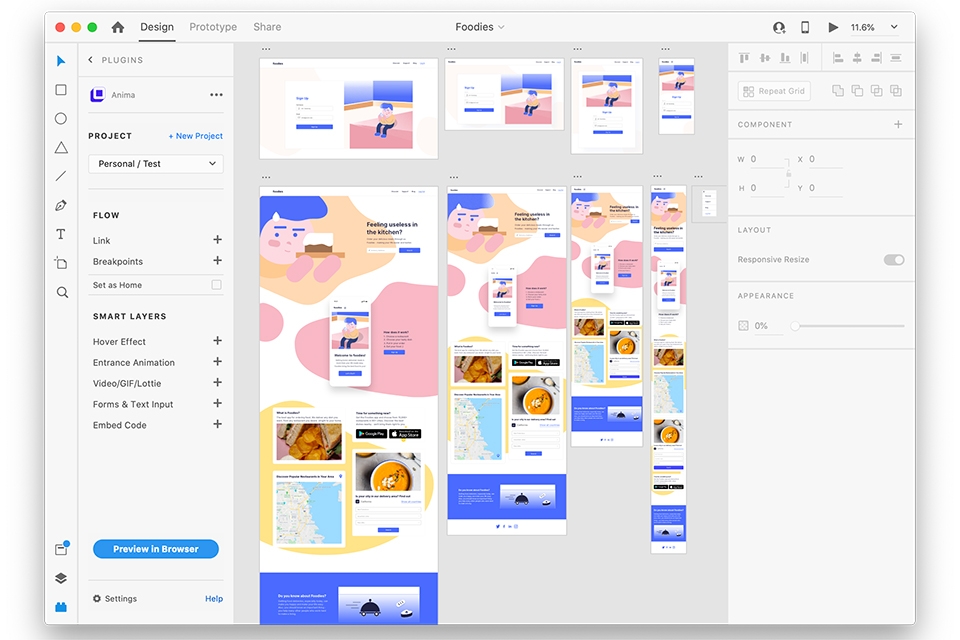
Task: Check the Set as Home checkbox
Action: click(x=216, y=285)
